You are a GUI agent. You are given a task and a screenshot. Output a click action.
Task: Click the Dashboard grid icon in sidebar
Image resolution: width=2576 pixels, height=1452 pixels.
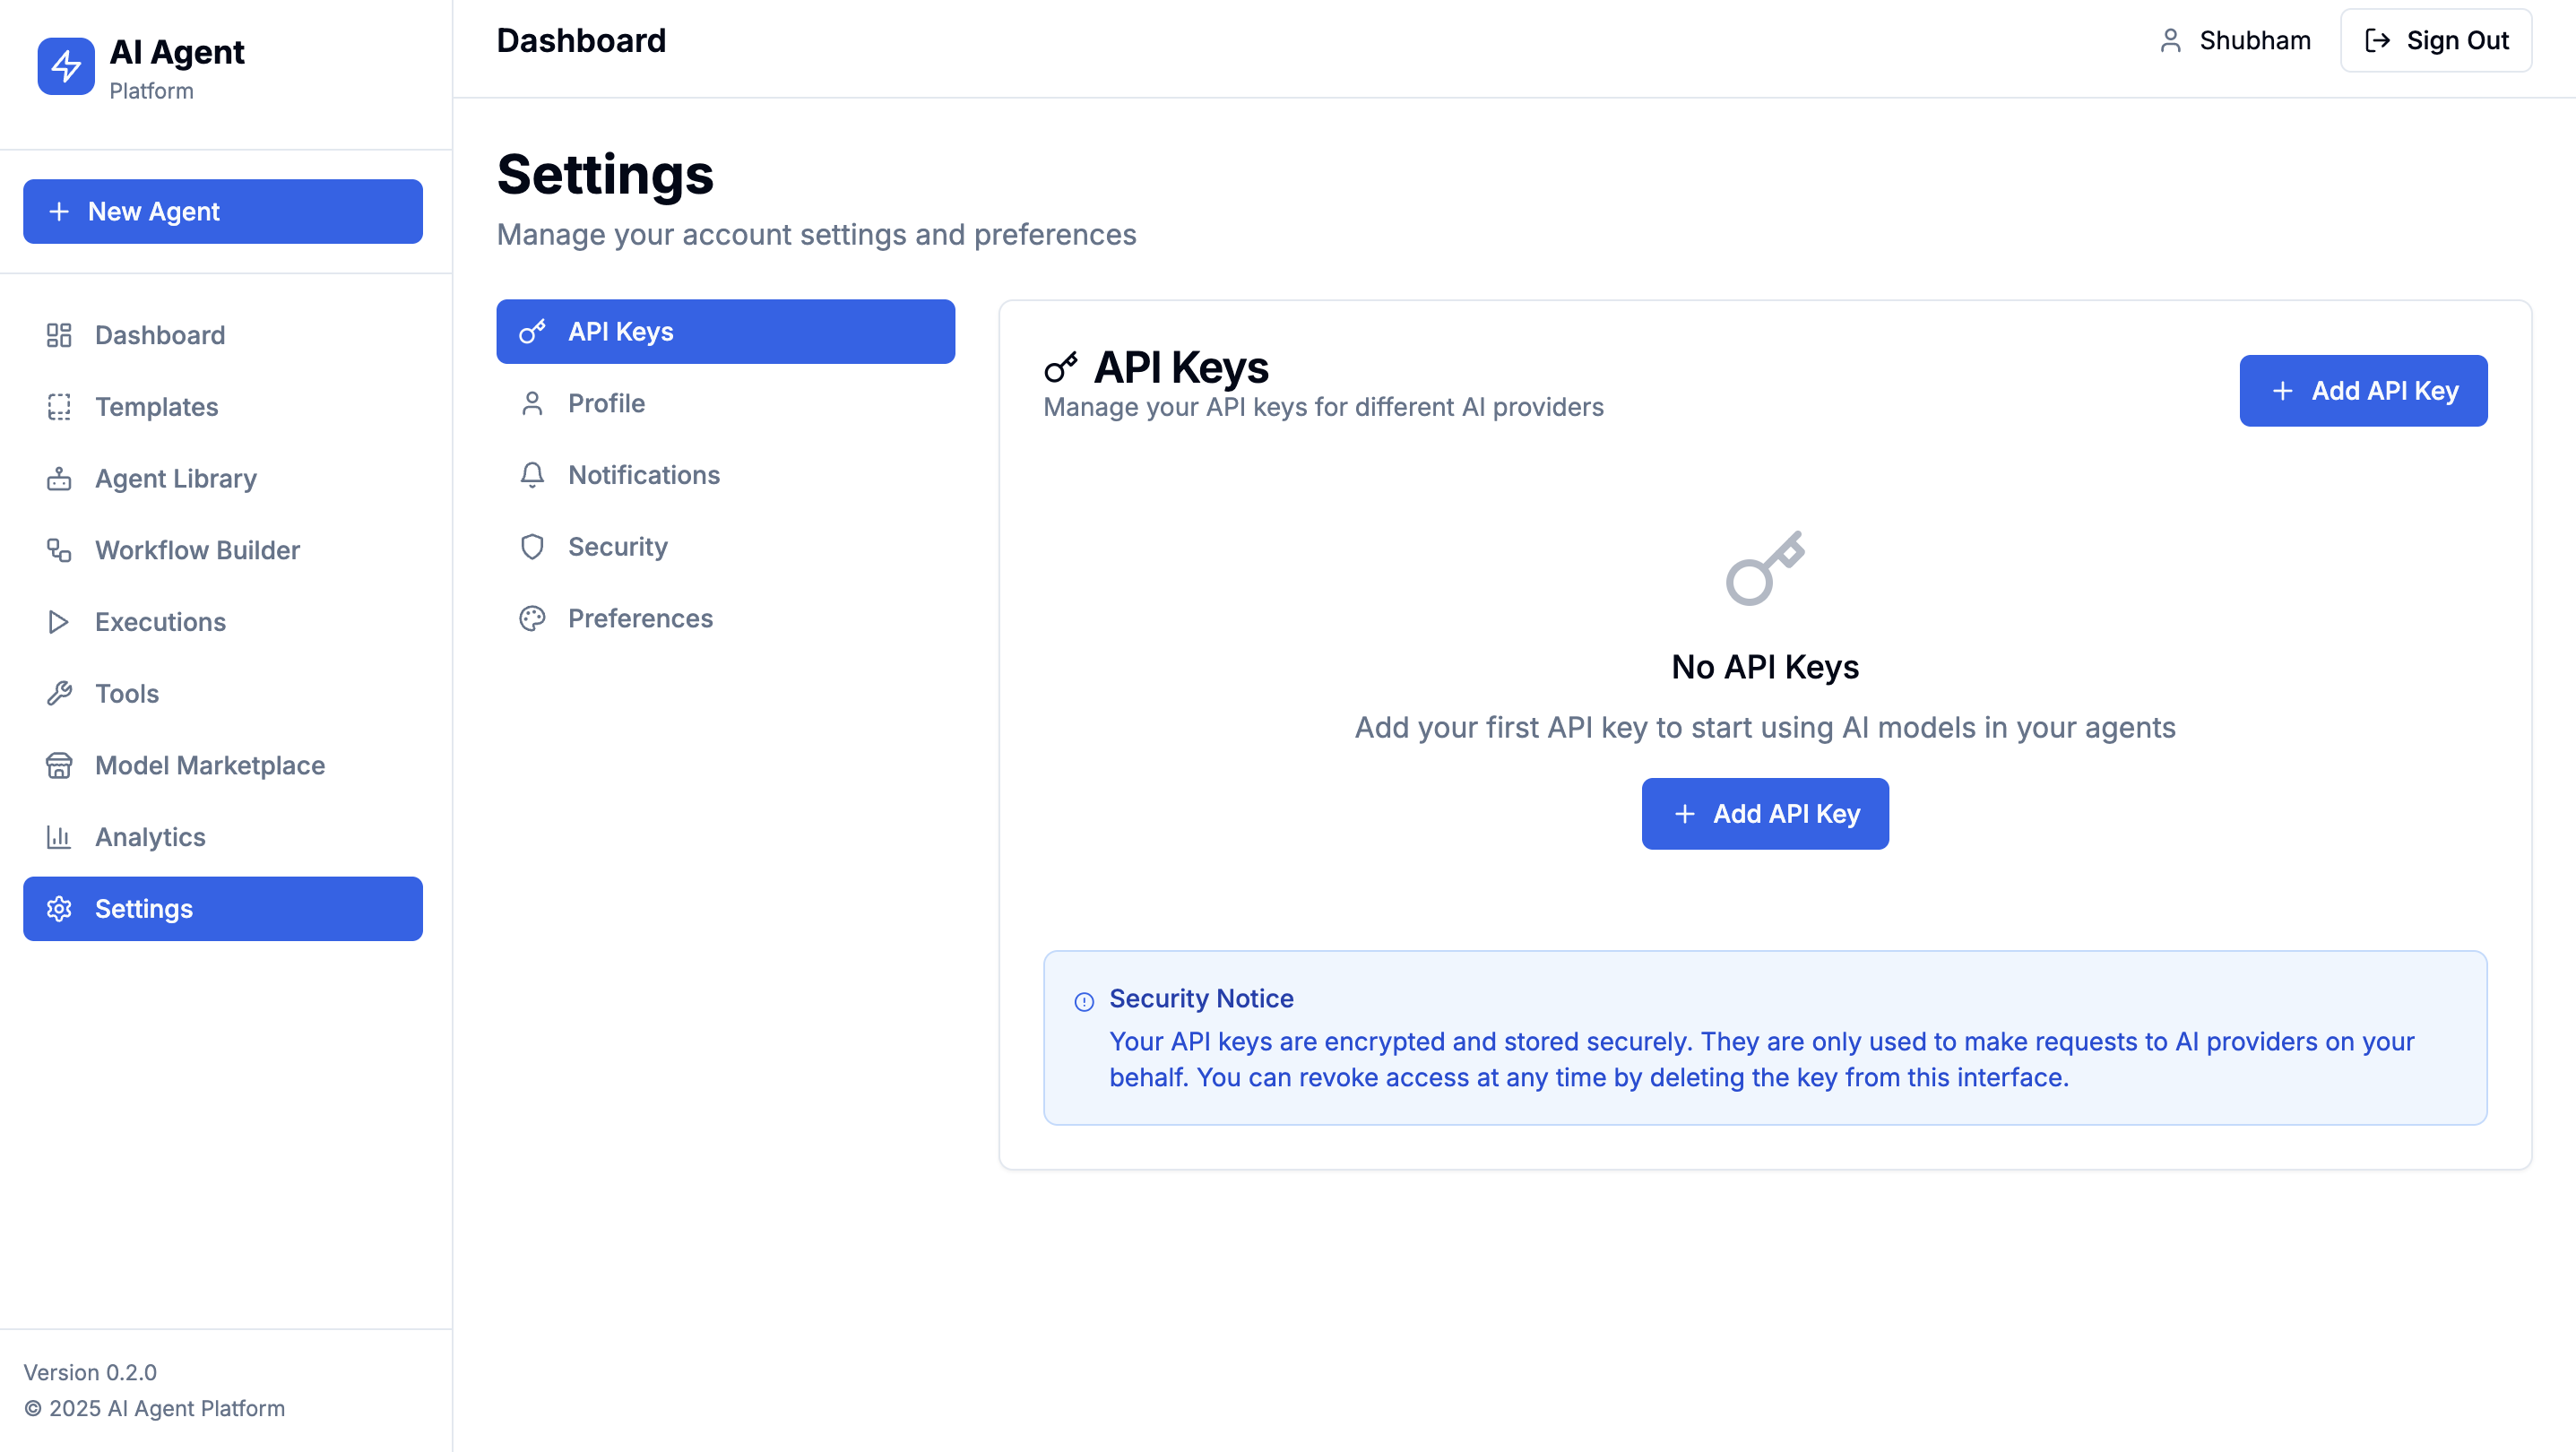59,335
